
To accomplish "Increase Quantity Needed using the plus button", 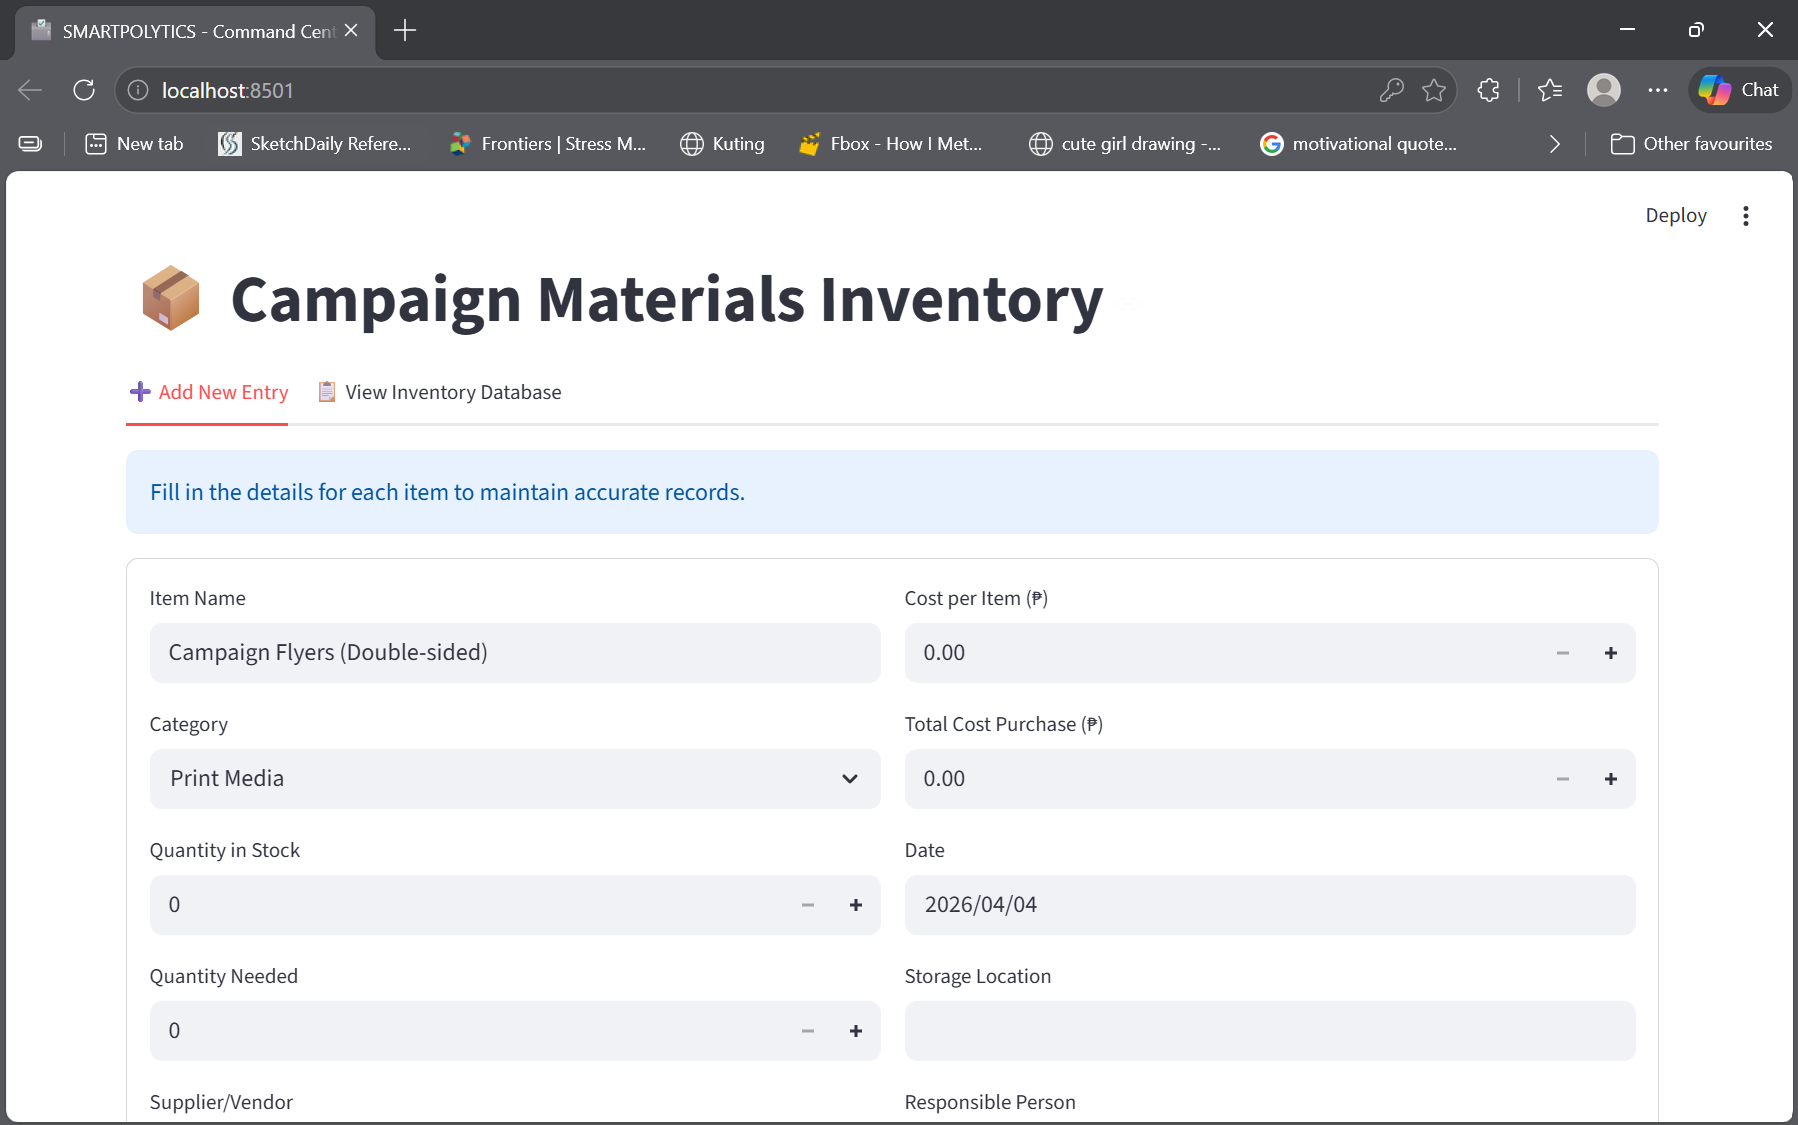I will [856, 1030].
